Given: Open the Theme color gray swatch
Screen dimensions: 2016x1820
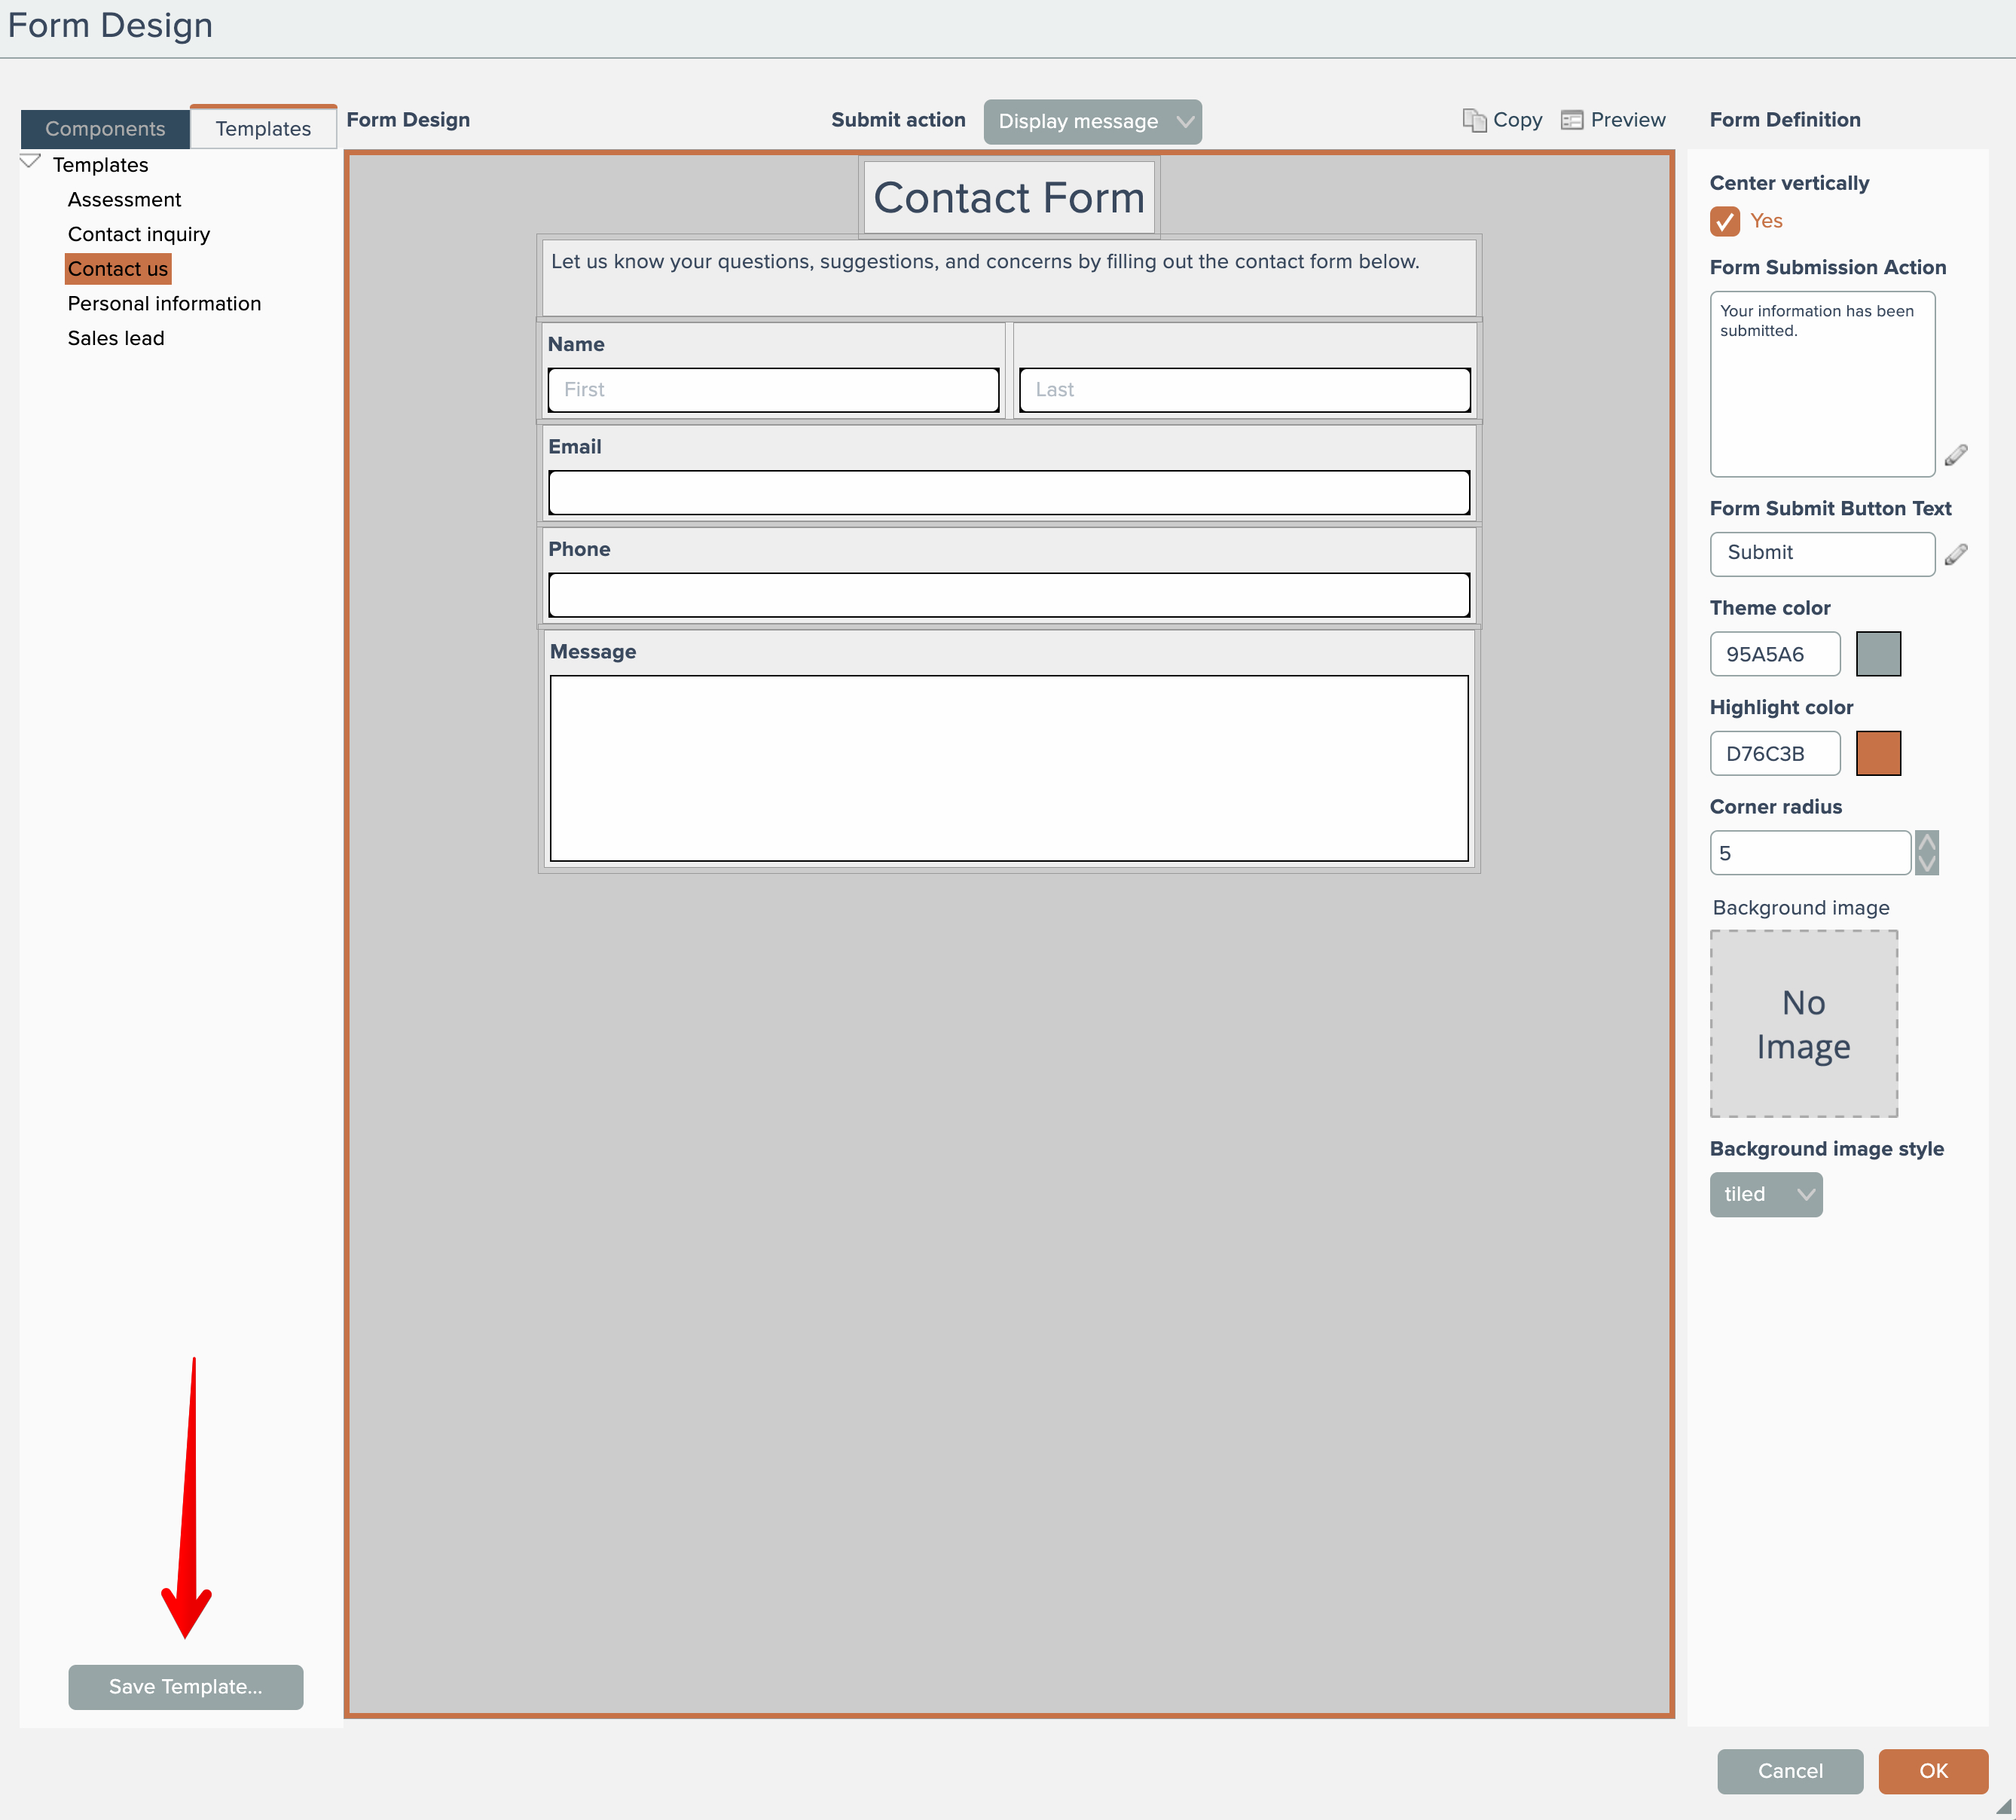Looking at the screenshot, I should click(1877, 654).
